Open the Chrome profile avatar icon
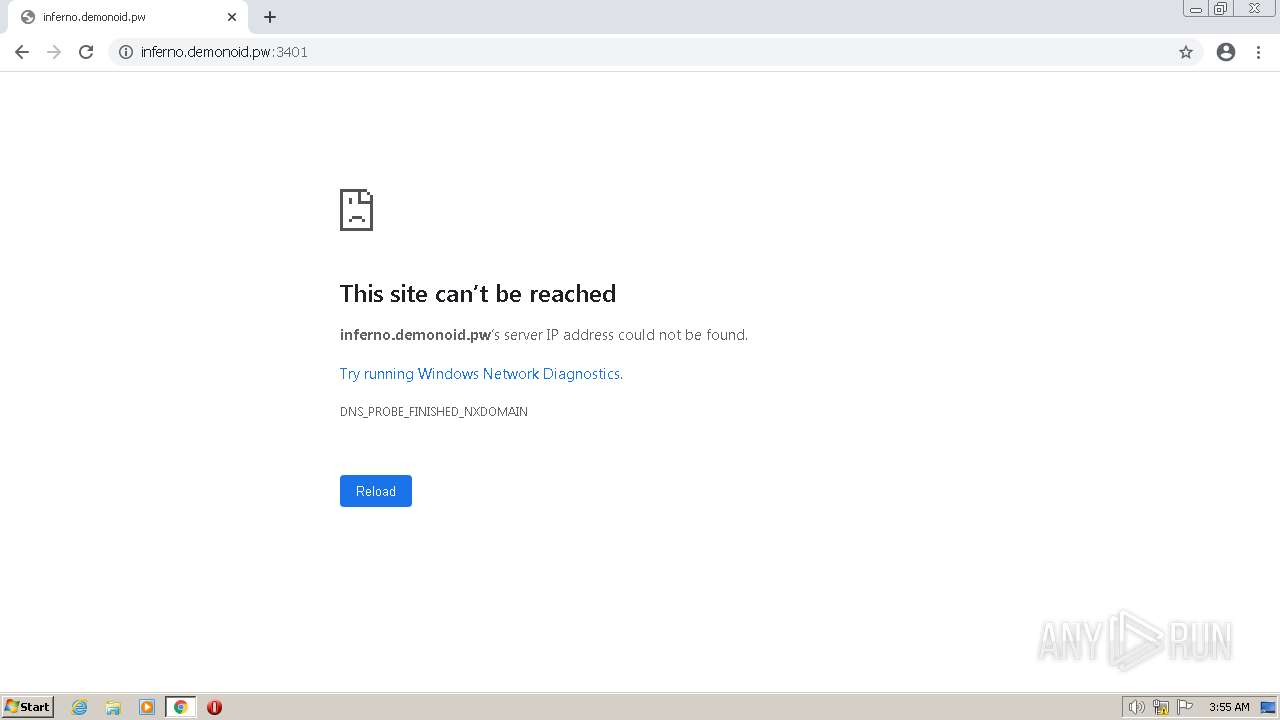1280x720 pixels. (1226, 52)
